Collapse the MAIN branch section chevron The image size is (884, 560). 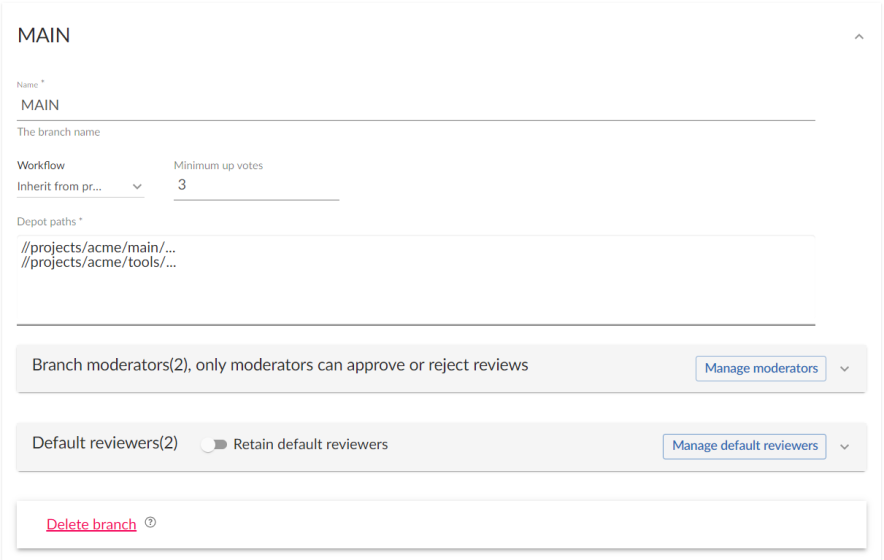pyautogui.click(x=858, y=37)
